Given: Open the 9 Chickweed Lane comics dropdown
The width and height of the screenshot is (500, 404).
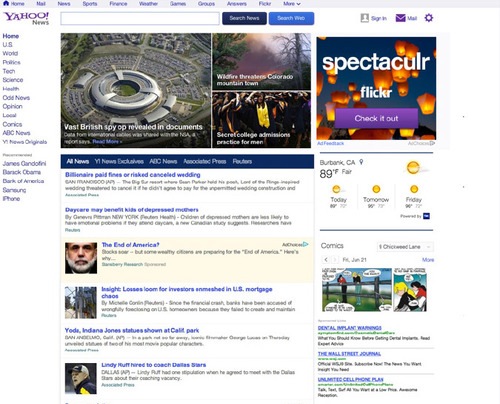Looking at the screenshot, I should pyautogui.click(x=405, y=247).
